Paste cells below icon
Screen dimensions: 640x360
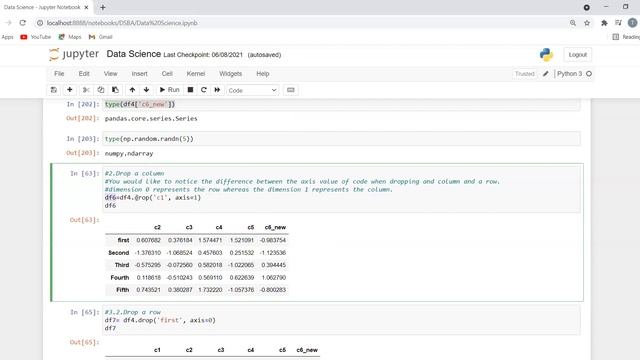point(116,90)
